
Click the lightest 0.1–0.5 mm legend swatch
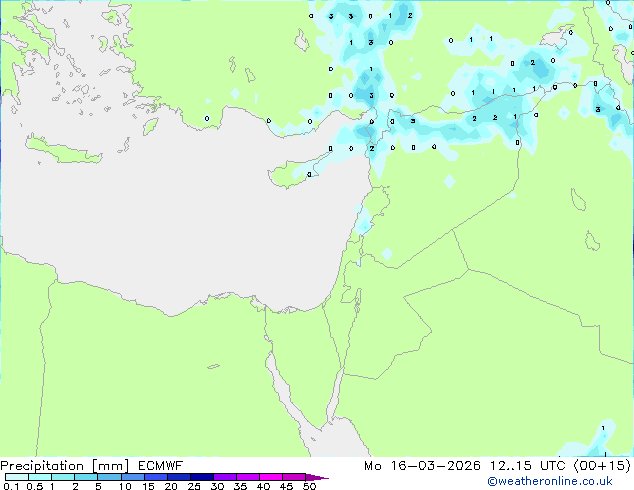point(17,477)
